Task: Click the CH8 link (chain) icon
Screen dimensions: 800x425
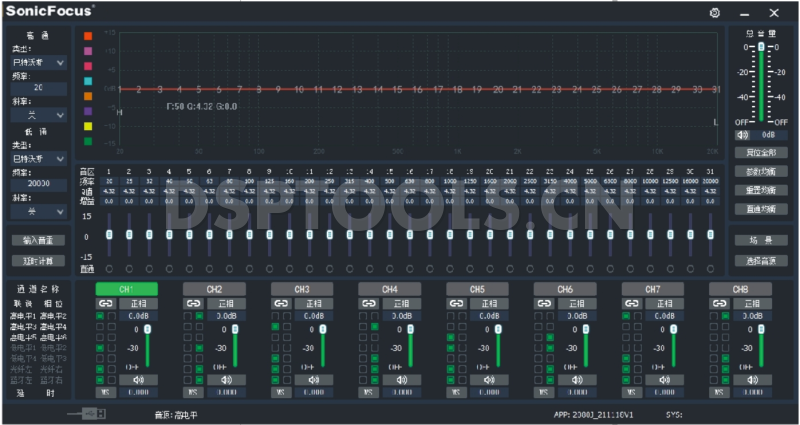Action: coord(719,304)
